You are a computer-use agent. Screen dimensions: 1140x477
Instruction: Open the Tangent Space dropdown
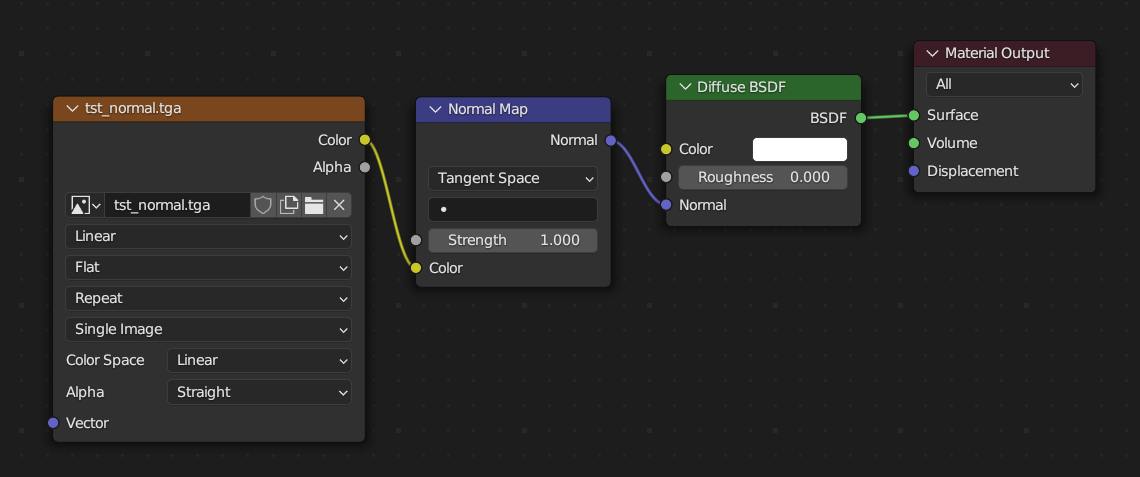tap(513, 178)
